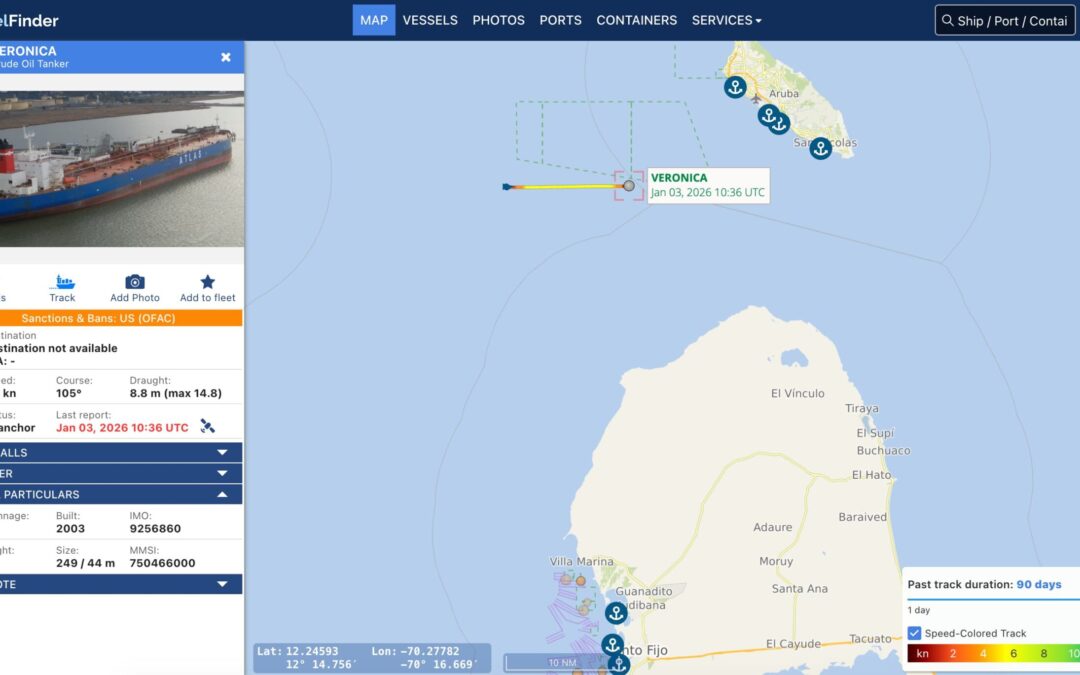Close the VERONICA vessel info panel
Image resolution: width=1080 pixels, height=675 pixels.
point(226,57)
